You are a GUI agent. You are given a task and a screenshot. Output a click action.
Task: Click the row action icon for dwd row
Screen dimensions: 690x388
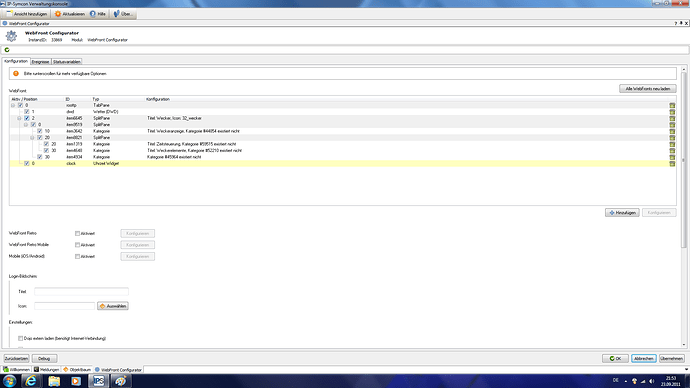pos(672,112)
